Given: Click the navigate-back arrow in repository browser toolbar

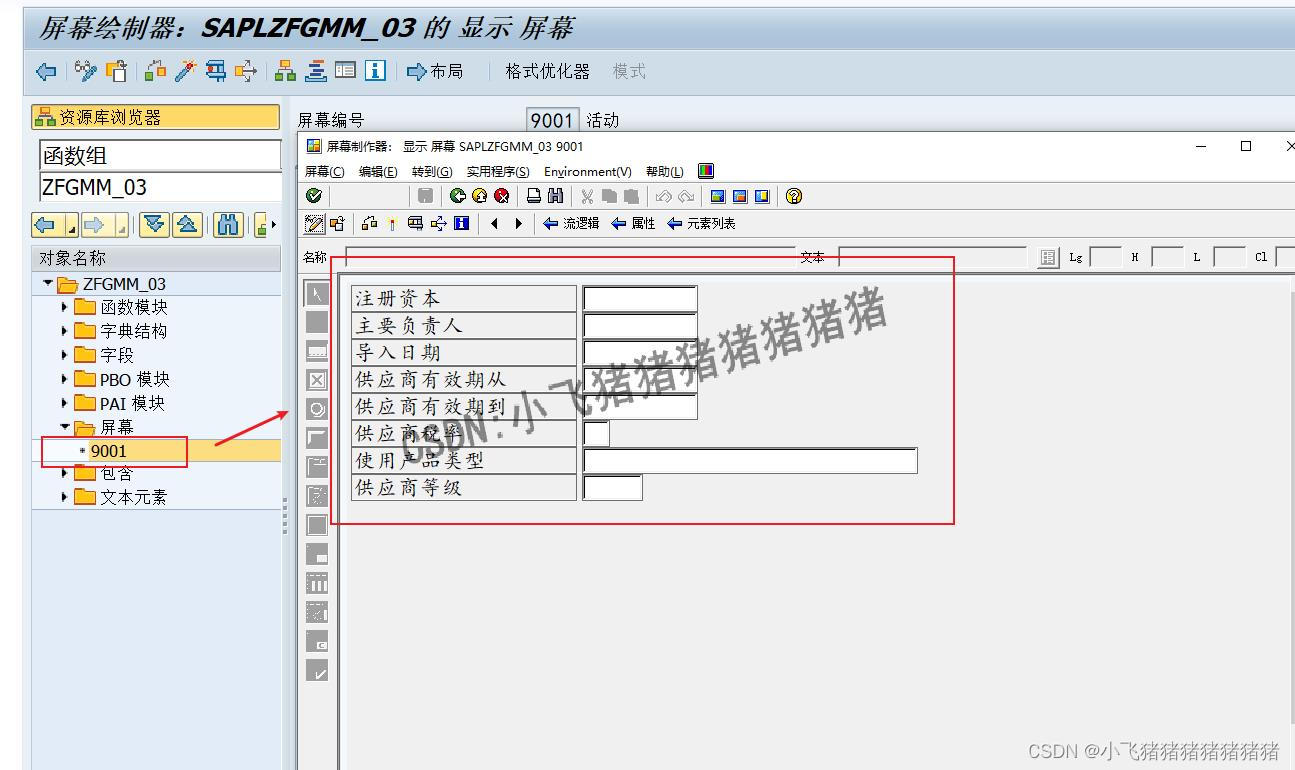Looking at the screenshot, I should click(46, 225).
